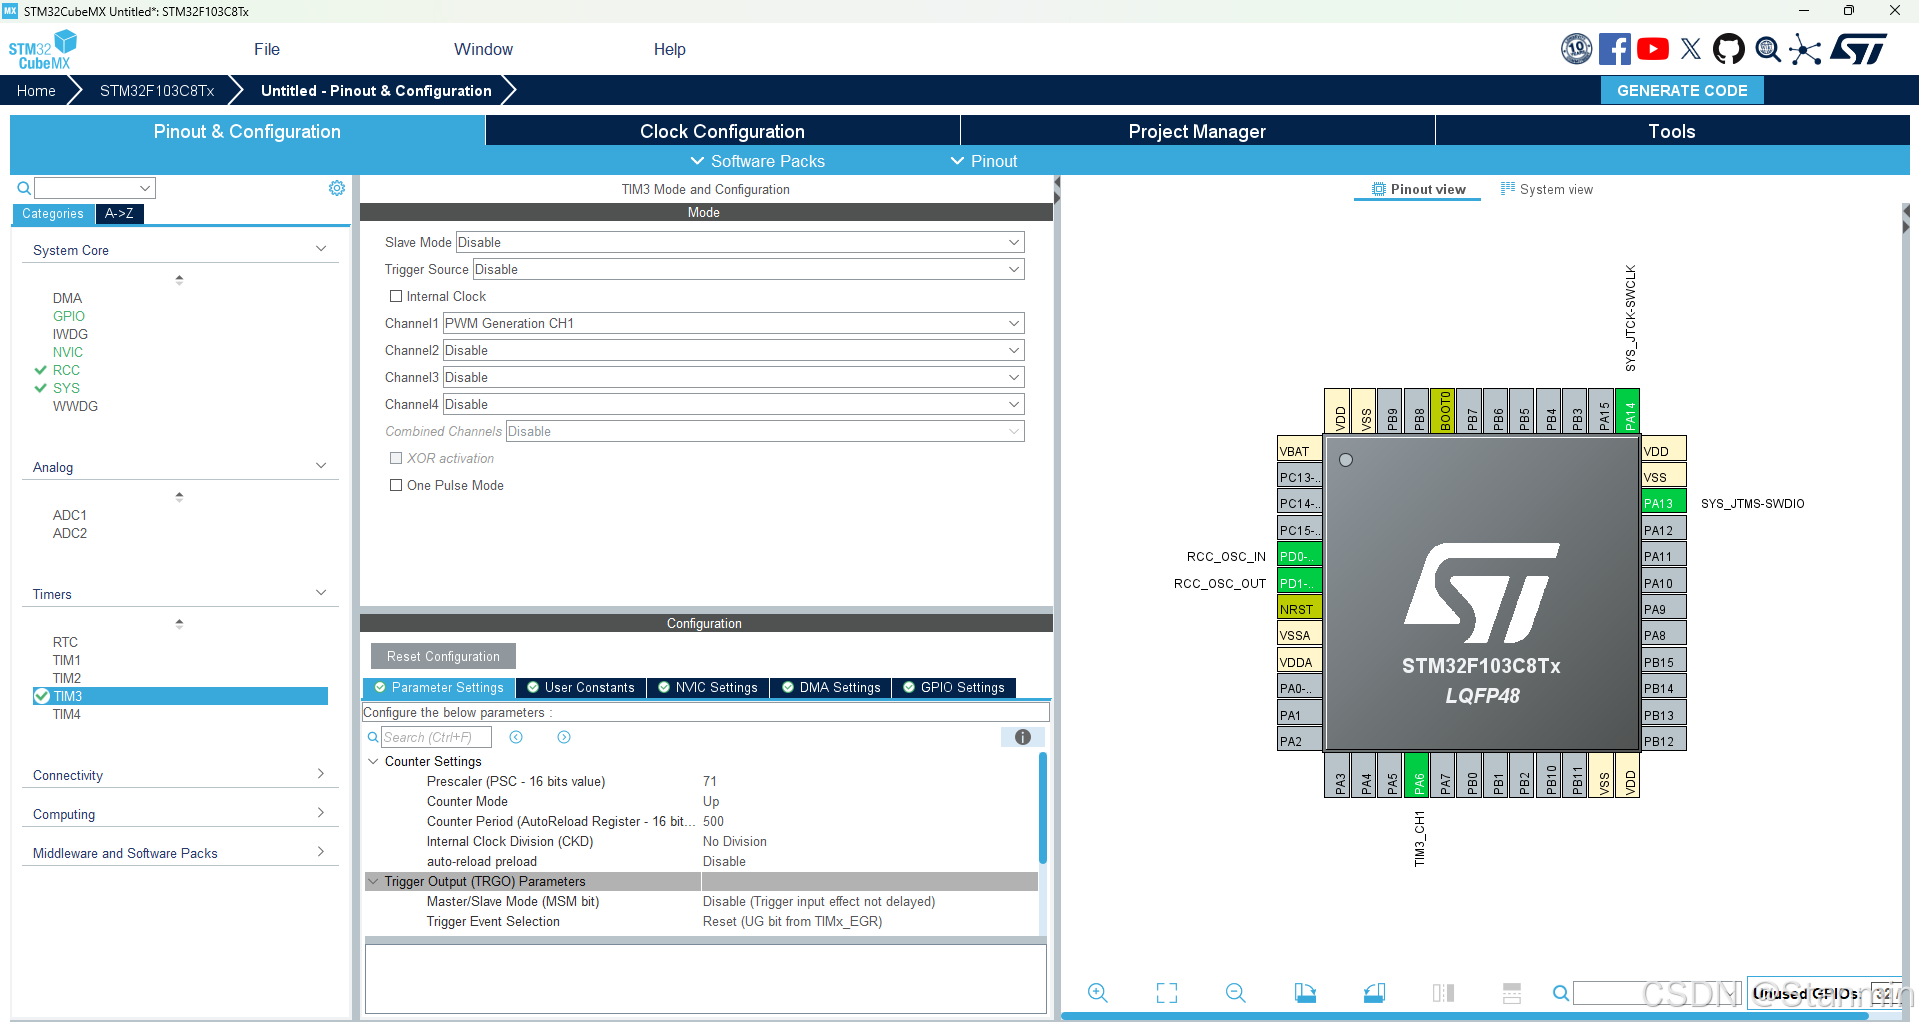Open the Pinout dropdown menu

coord(984,161)
